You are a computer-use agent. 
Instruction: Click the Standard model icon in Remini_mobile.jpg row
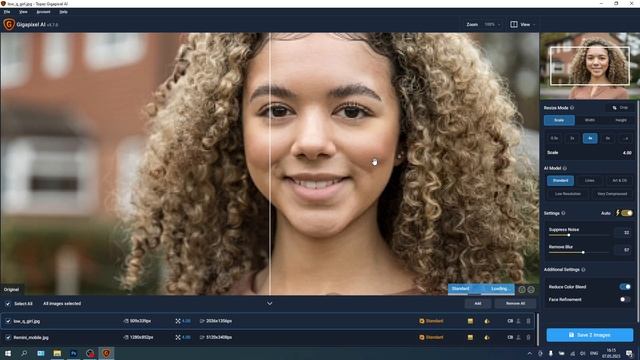pos(422,338)
